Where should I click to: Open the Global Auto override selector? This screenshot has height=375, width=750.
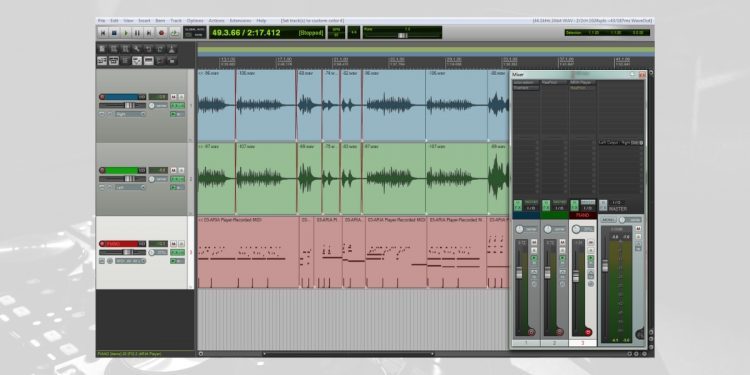195,33
